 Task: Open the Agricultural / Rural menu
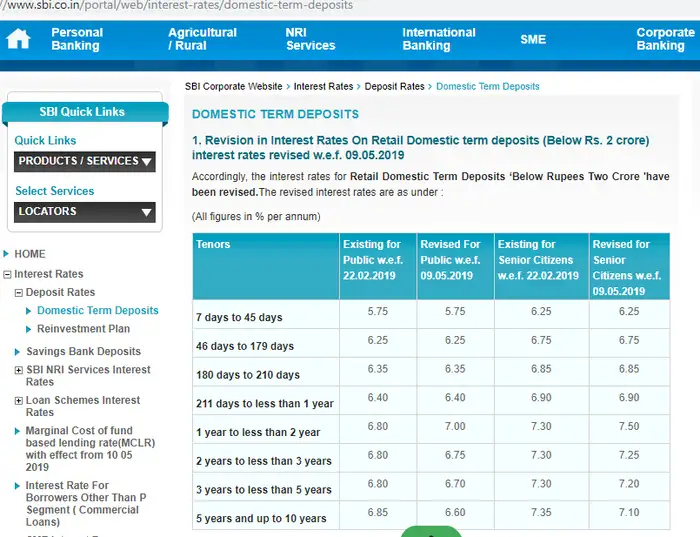(x=202, y=39)
